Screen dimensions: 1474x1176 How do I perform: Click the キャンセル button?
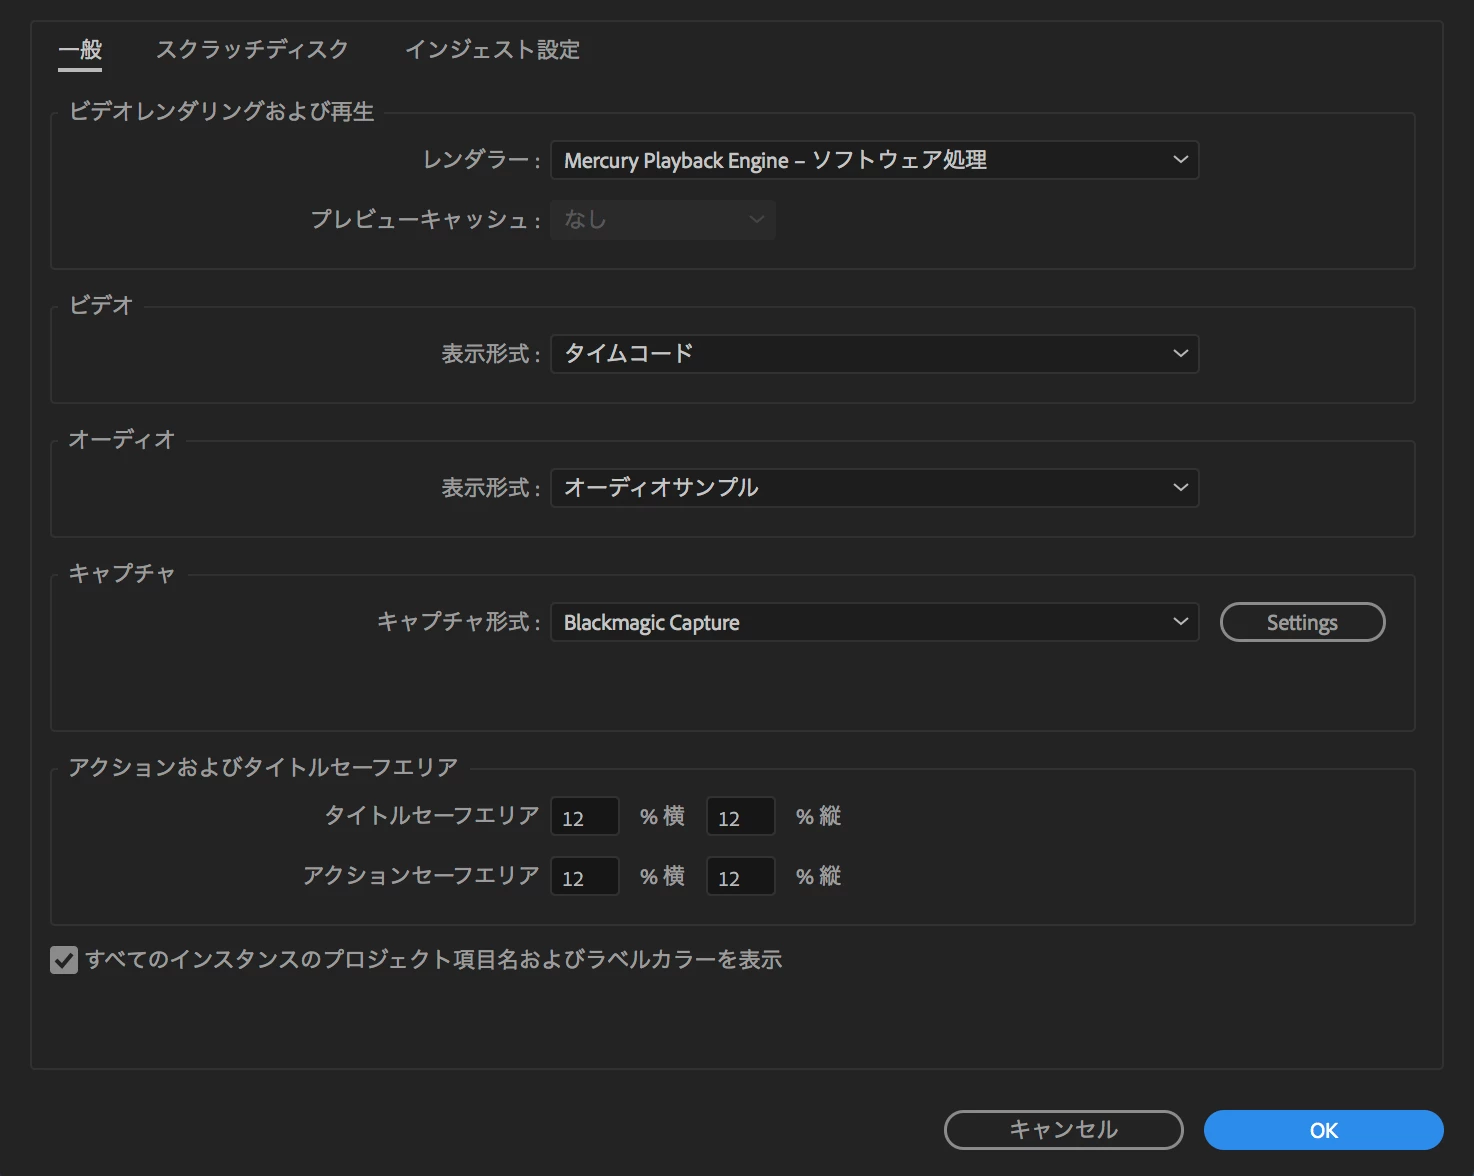point(1064,1130)
